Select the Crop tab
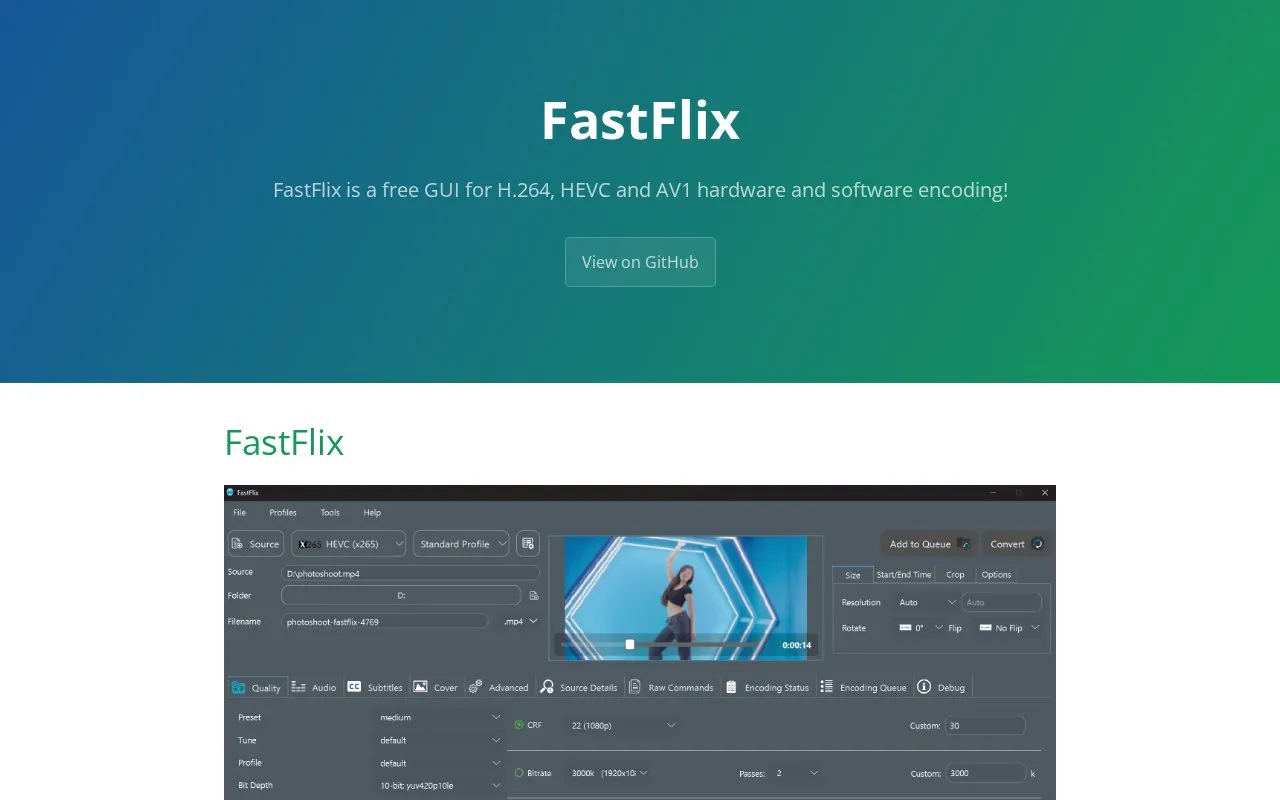 [955, 574]
